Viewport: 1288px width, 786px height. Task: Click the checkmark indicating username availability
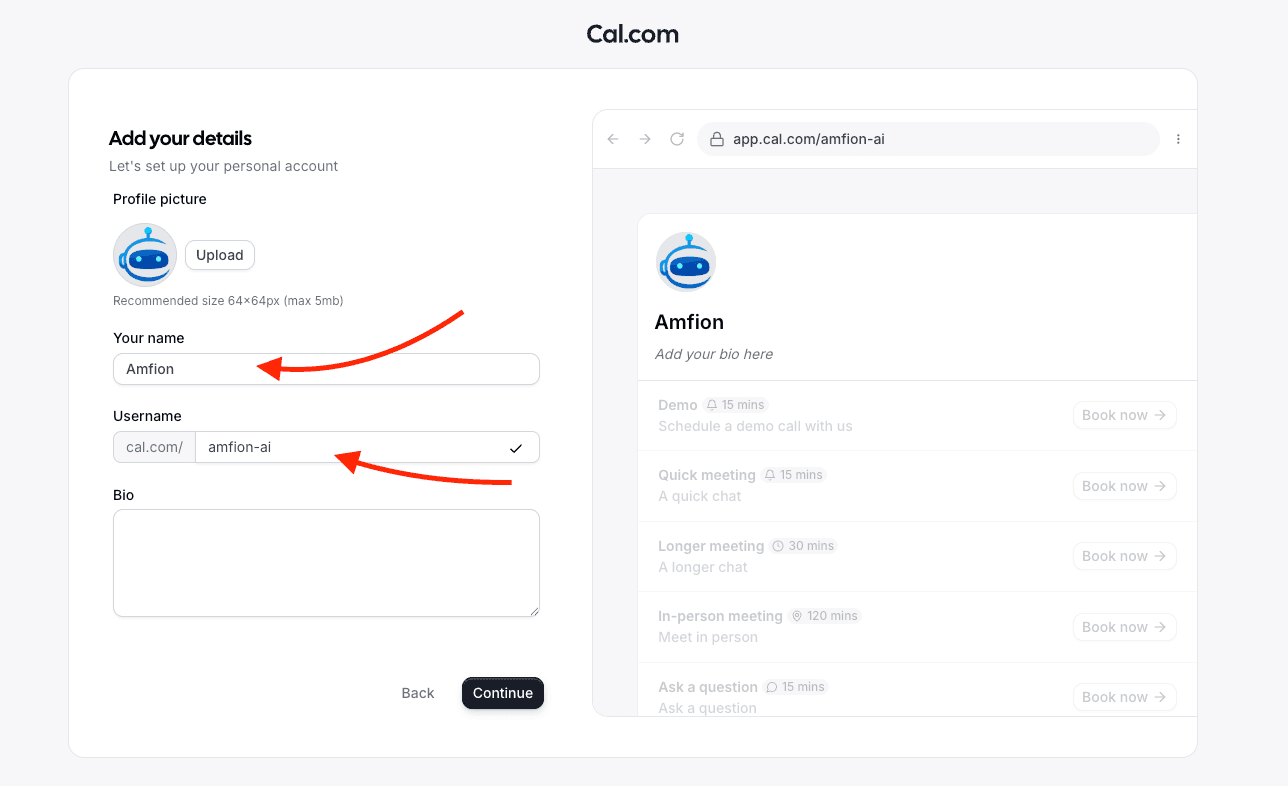click(x=516, y=447)
